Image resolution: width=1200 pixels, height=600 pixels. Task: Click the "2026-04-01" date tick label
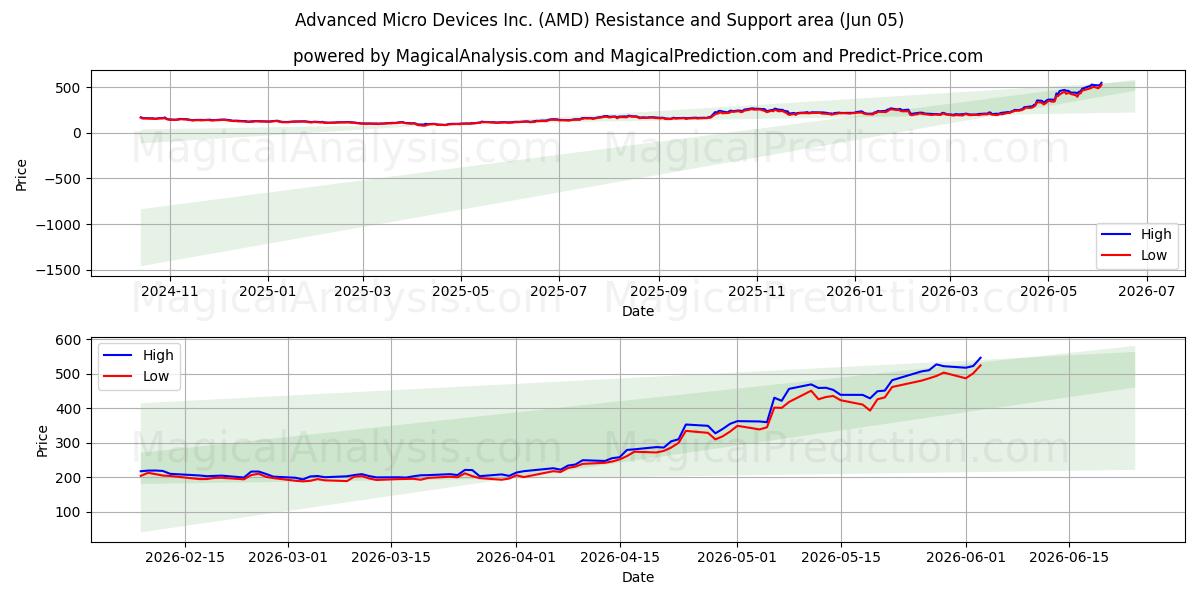(516, 557)
